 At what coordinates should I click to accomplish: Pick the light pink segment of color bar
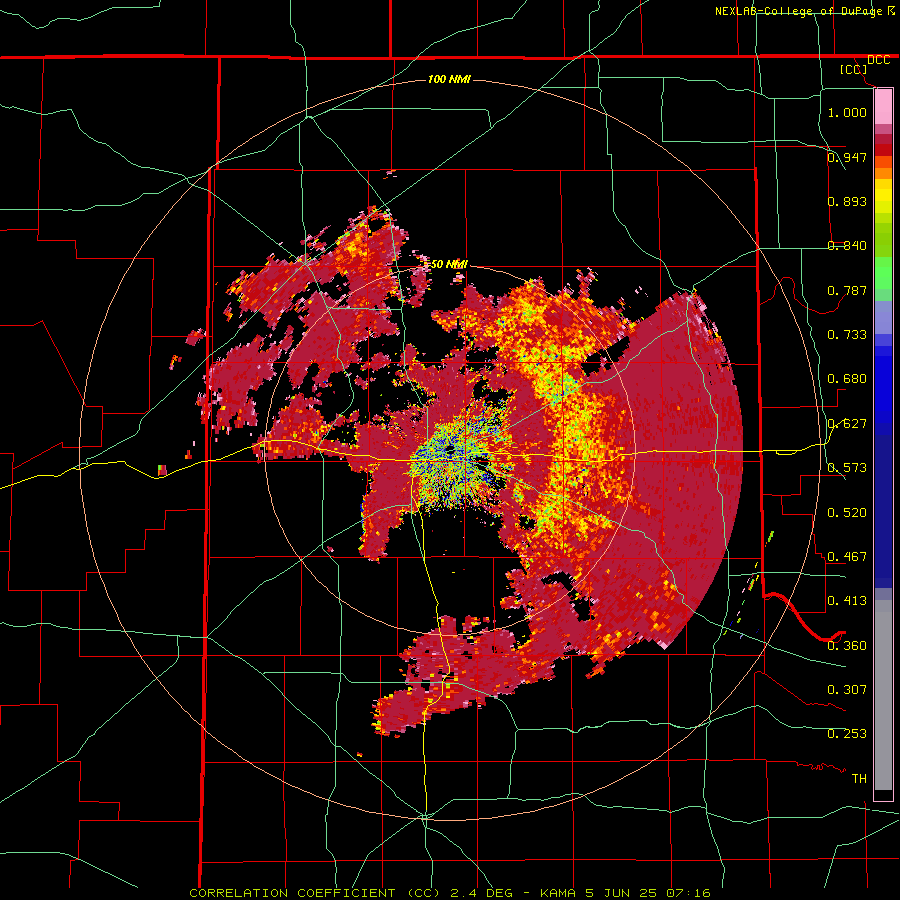[883, 106]
